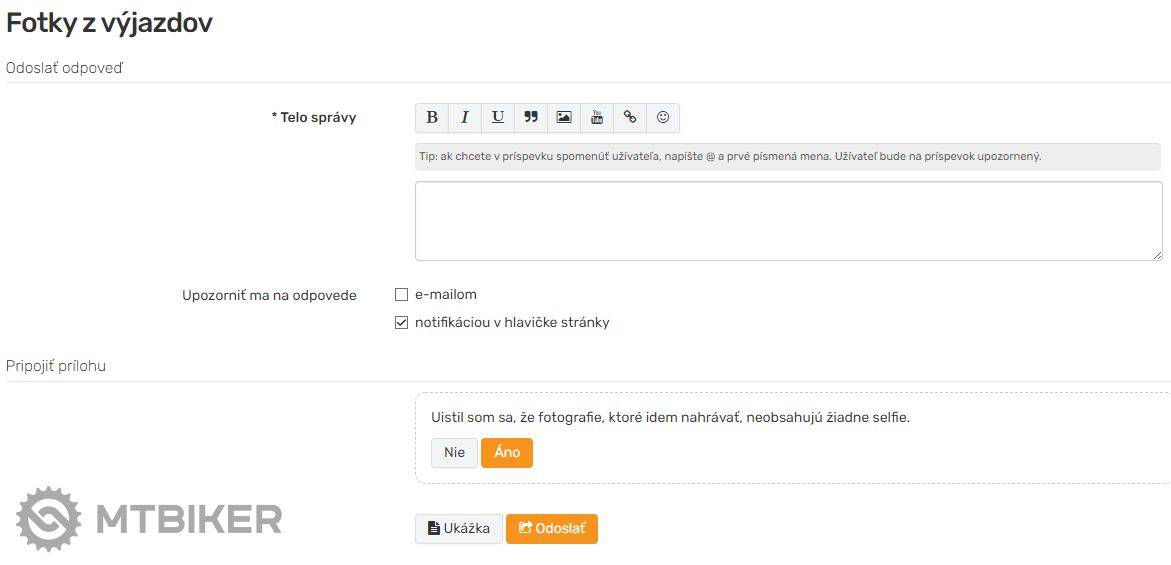Image resolution: width=1171 pixels, height=565 pixels.
Task: Click the message box resize handle
Action: pos(1157,255)
